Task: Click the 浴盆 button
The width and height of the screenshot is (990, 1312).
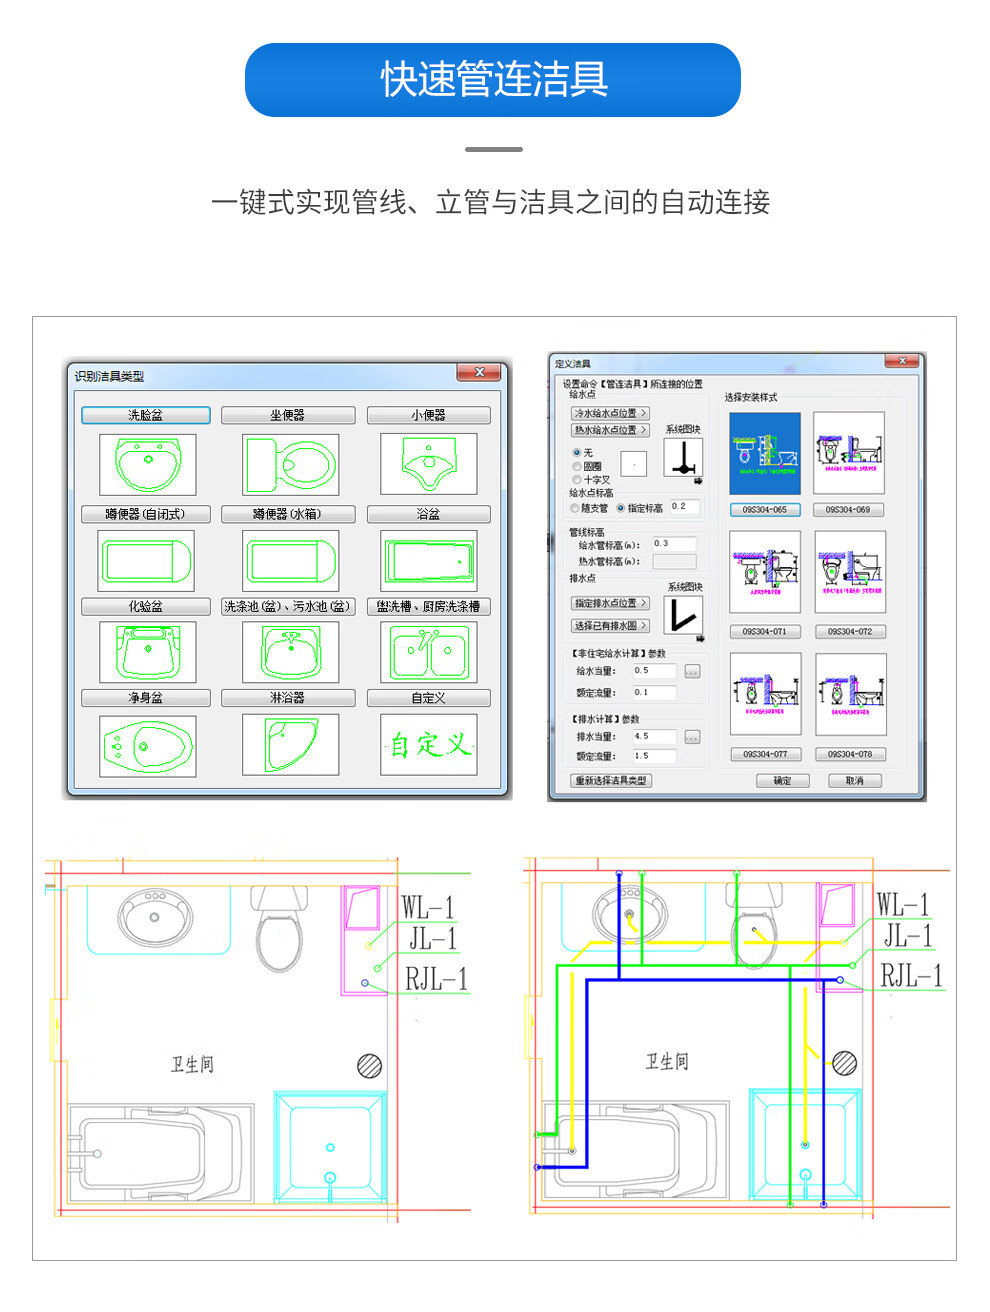Action: click(429, 514)
